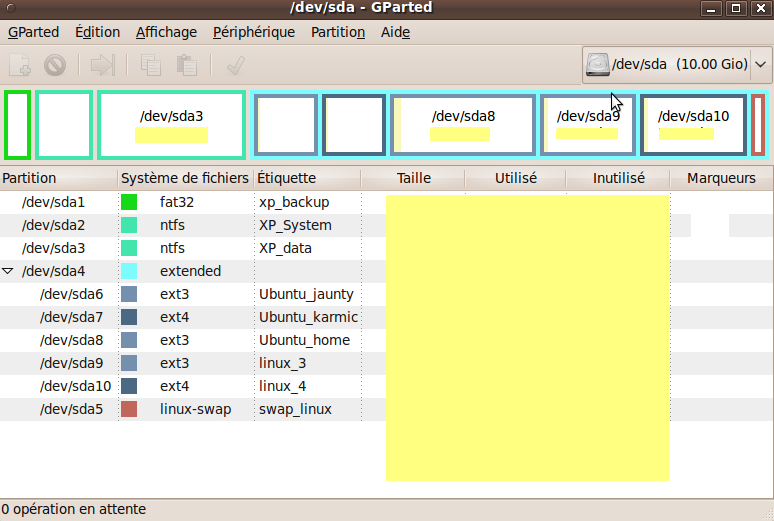
Task: Click the linux_3 label
Action: (282, 363)
